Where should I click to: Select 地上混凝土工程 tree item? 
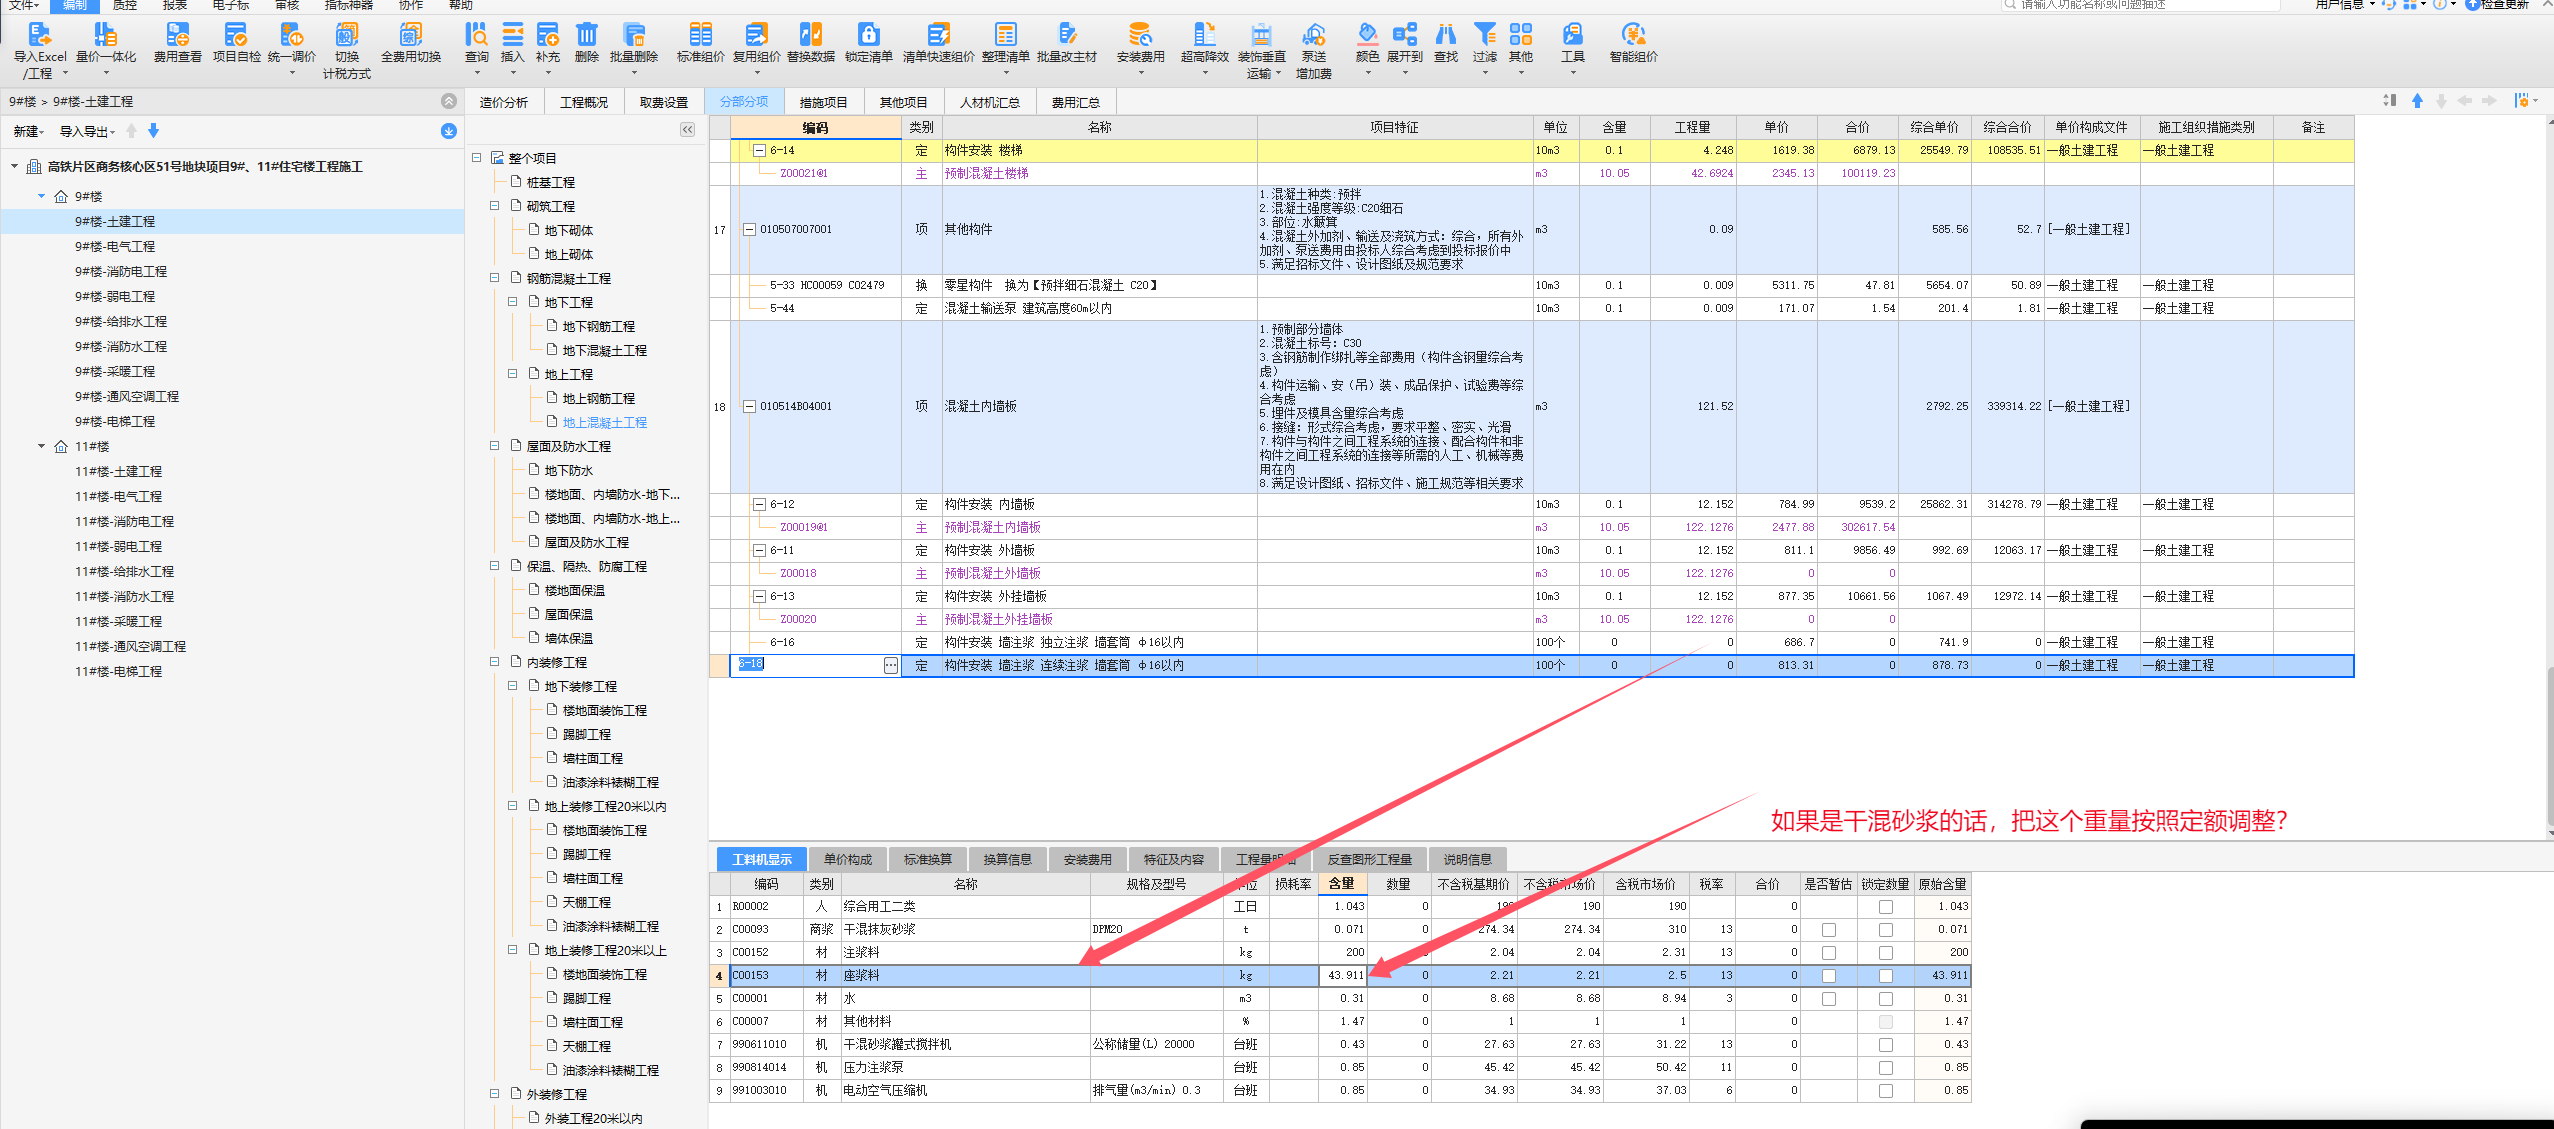pyautogui.click(x=604, y=422)
